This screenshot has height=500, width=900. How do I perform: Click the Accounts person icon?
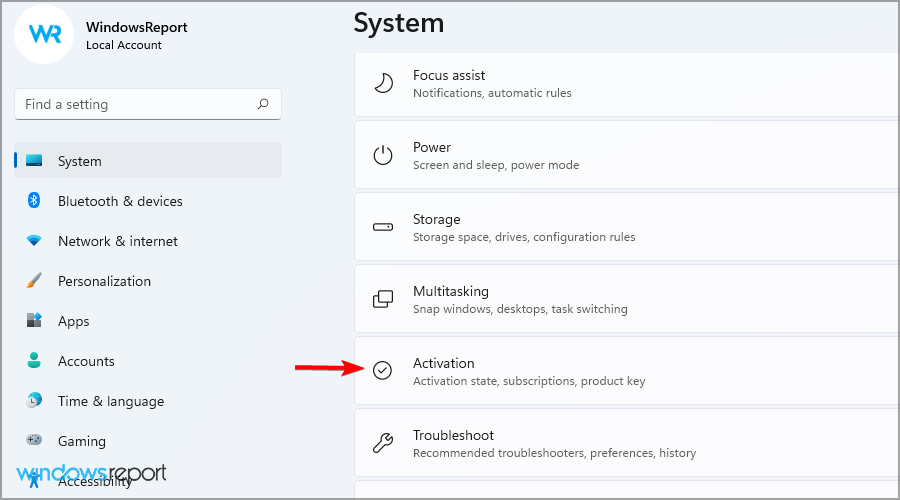34,361
